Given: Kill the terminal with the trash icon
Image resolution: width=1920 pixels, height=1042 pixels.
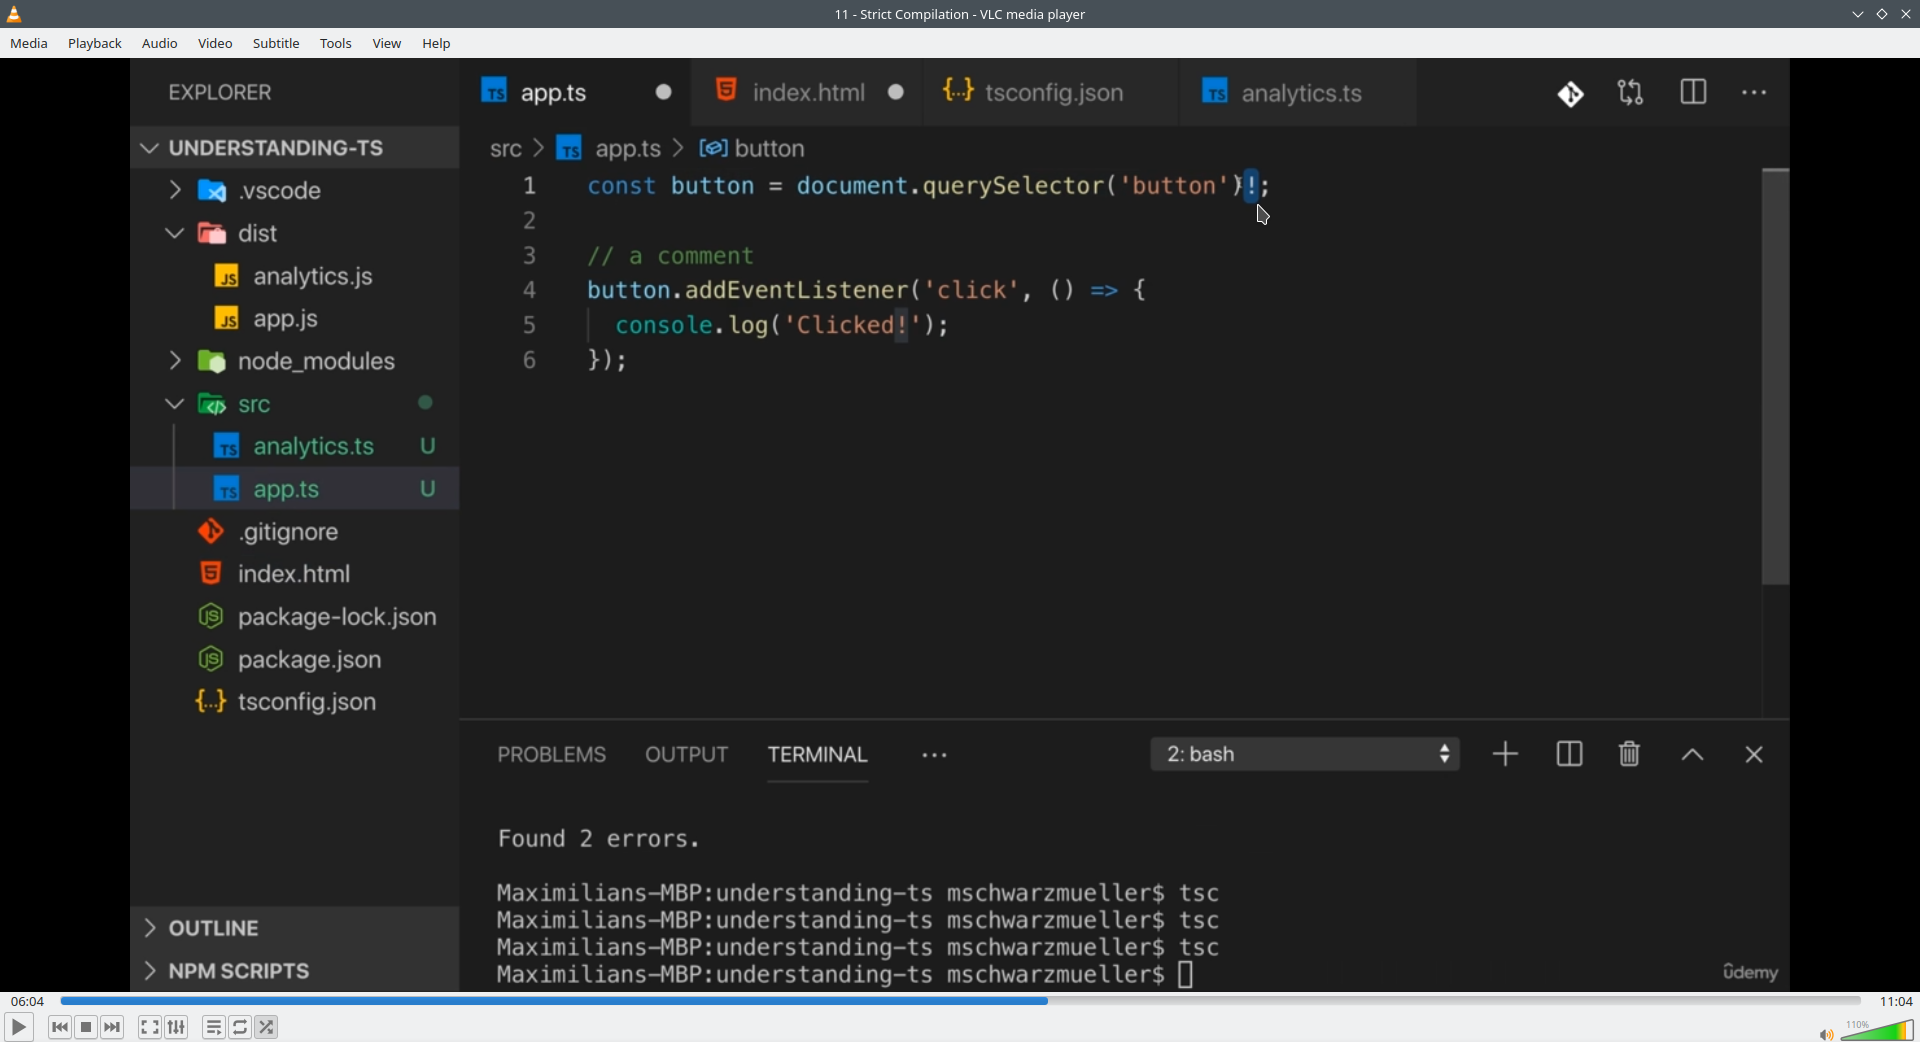Looking at the screenshot, I should click(1630, 754).
